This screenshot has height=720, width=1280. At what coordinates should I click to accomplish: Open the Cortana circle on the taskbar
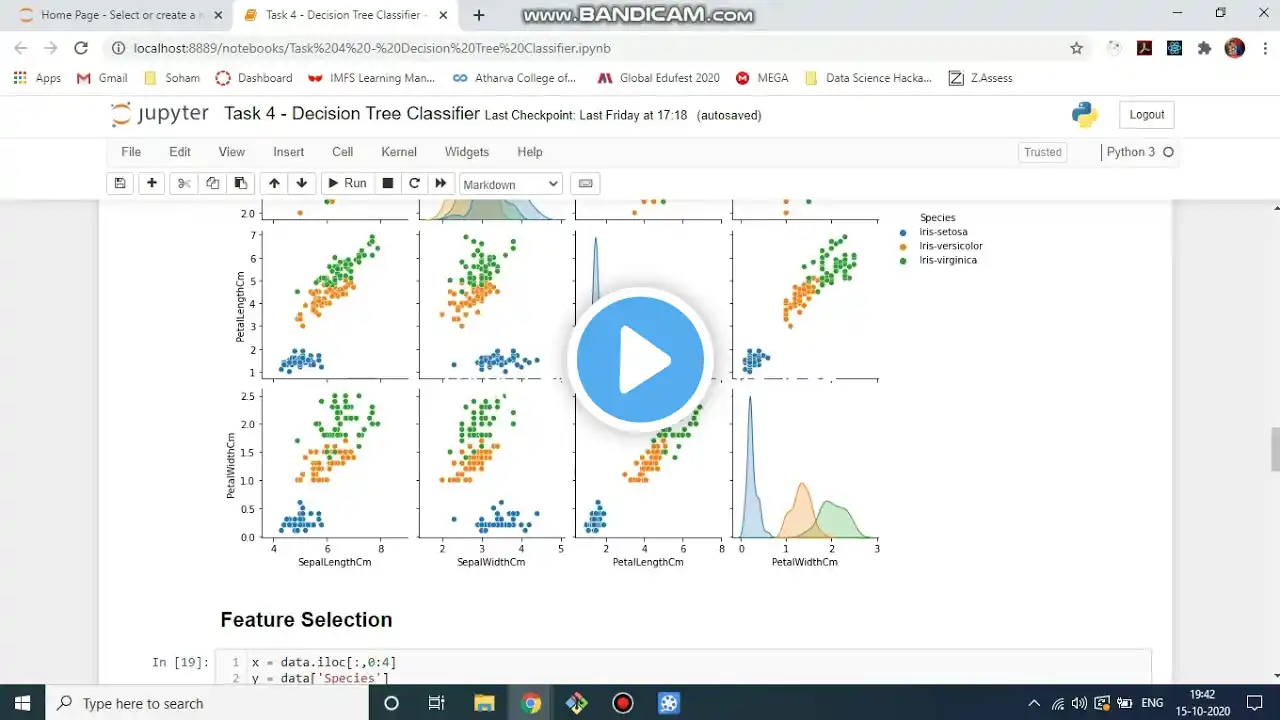pyautogui.click(x=391, y=703)
